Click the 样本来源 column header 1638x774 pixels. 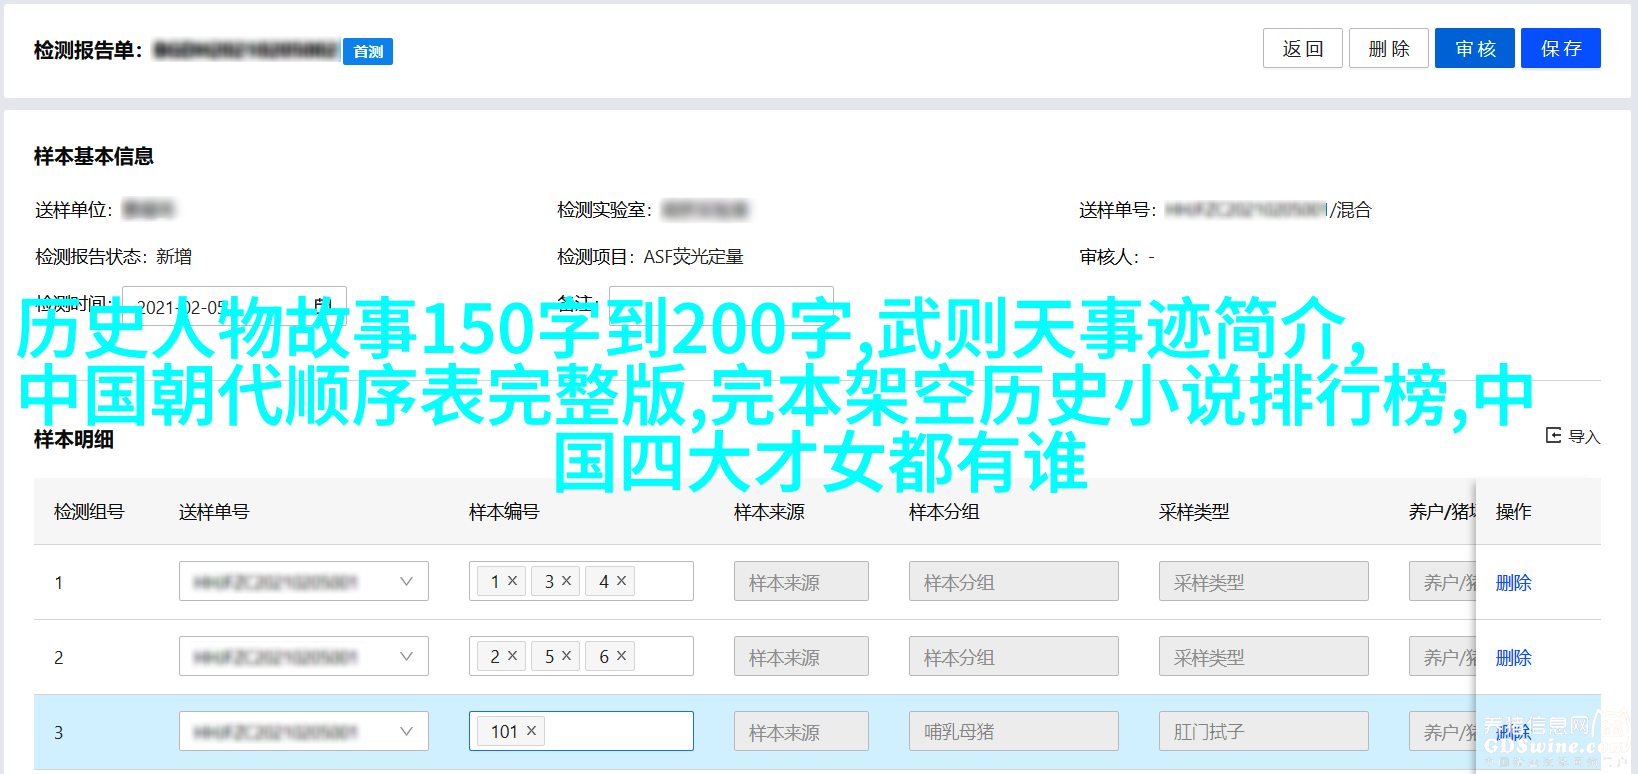[769, 511]
